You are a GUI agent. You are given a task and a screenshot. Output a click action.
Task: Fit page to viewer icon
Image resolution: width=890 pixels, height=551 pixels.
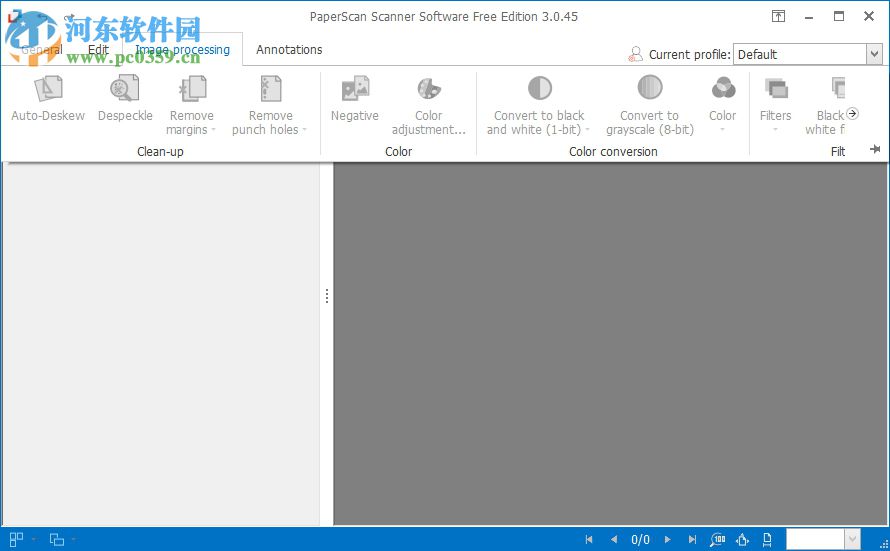tap(742, 539)
